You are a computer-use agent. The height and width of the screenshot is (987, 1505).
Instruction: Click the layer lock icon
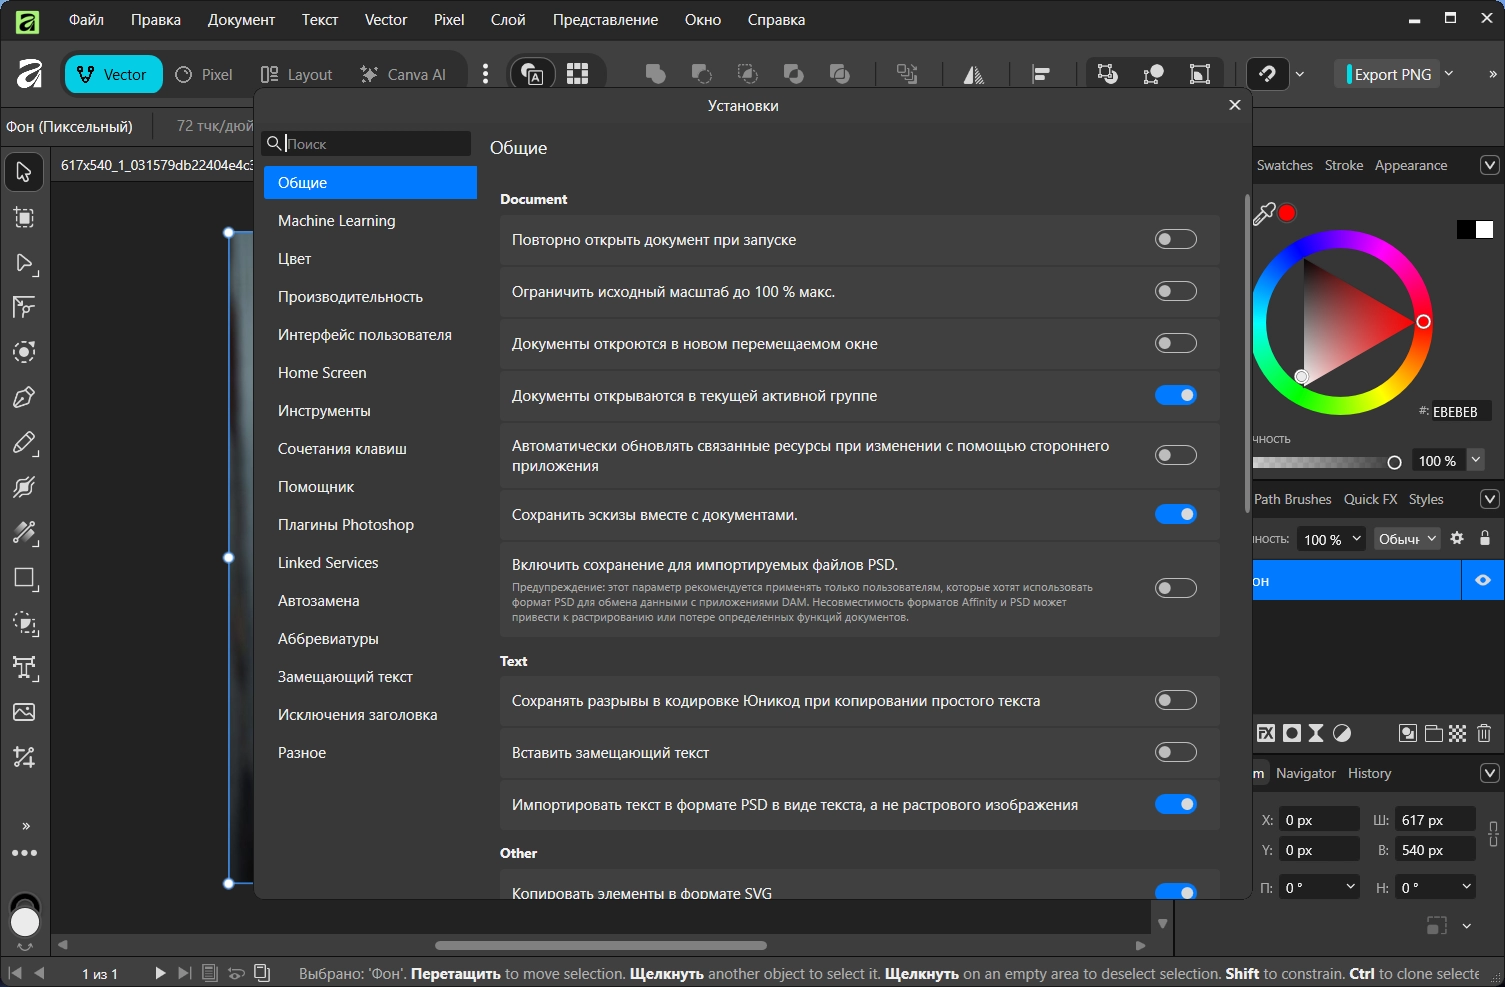(1485, 538)
